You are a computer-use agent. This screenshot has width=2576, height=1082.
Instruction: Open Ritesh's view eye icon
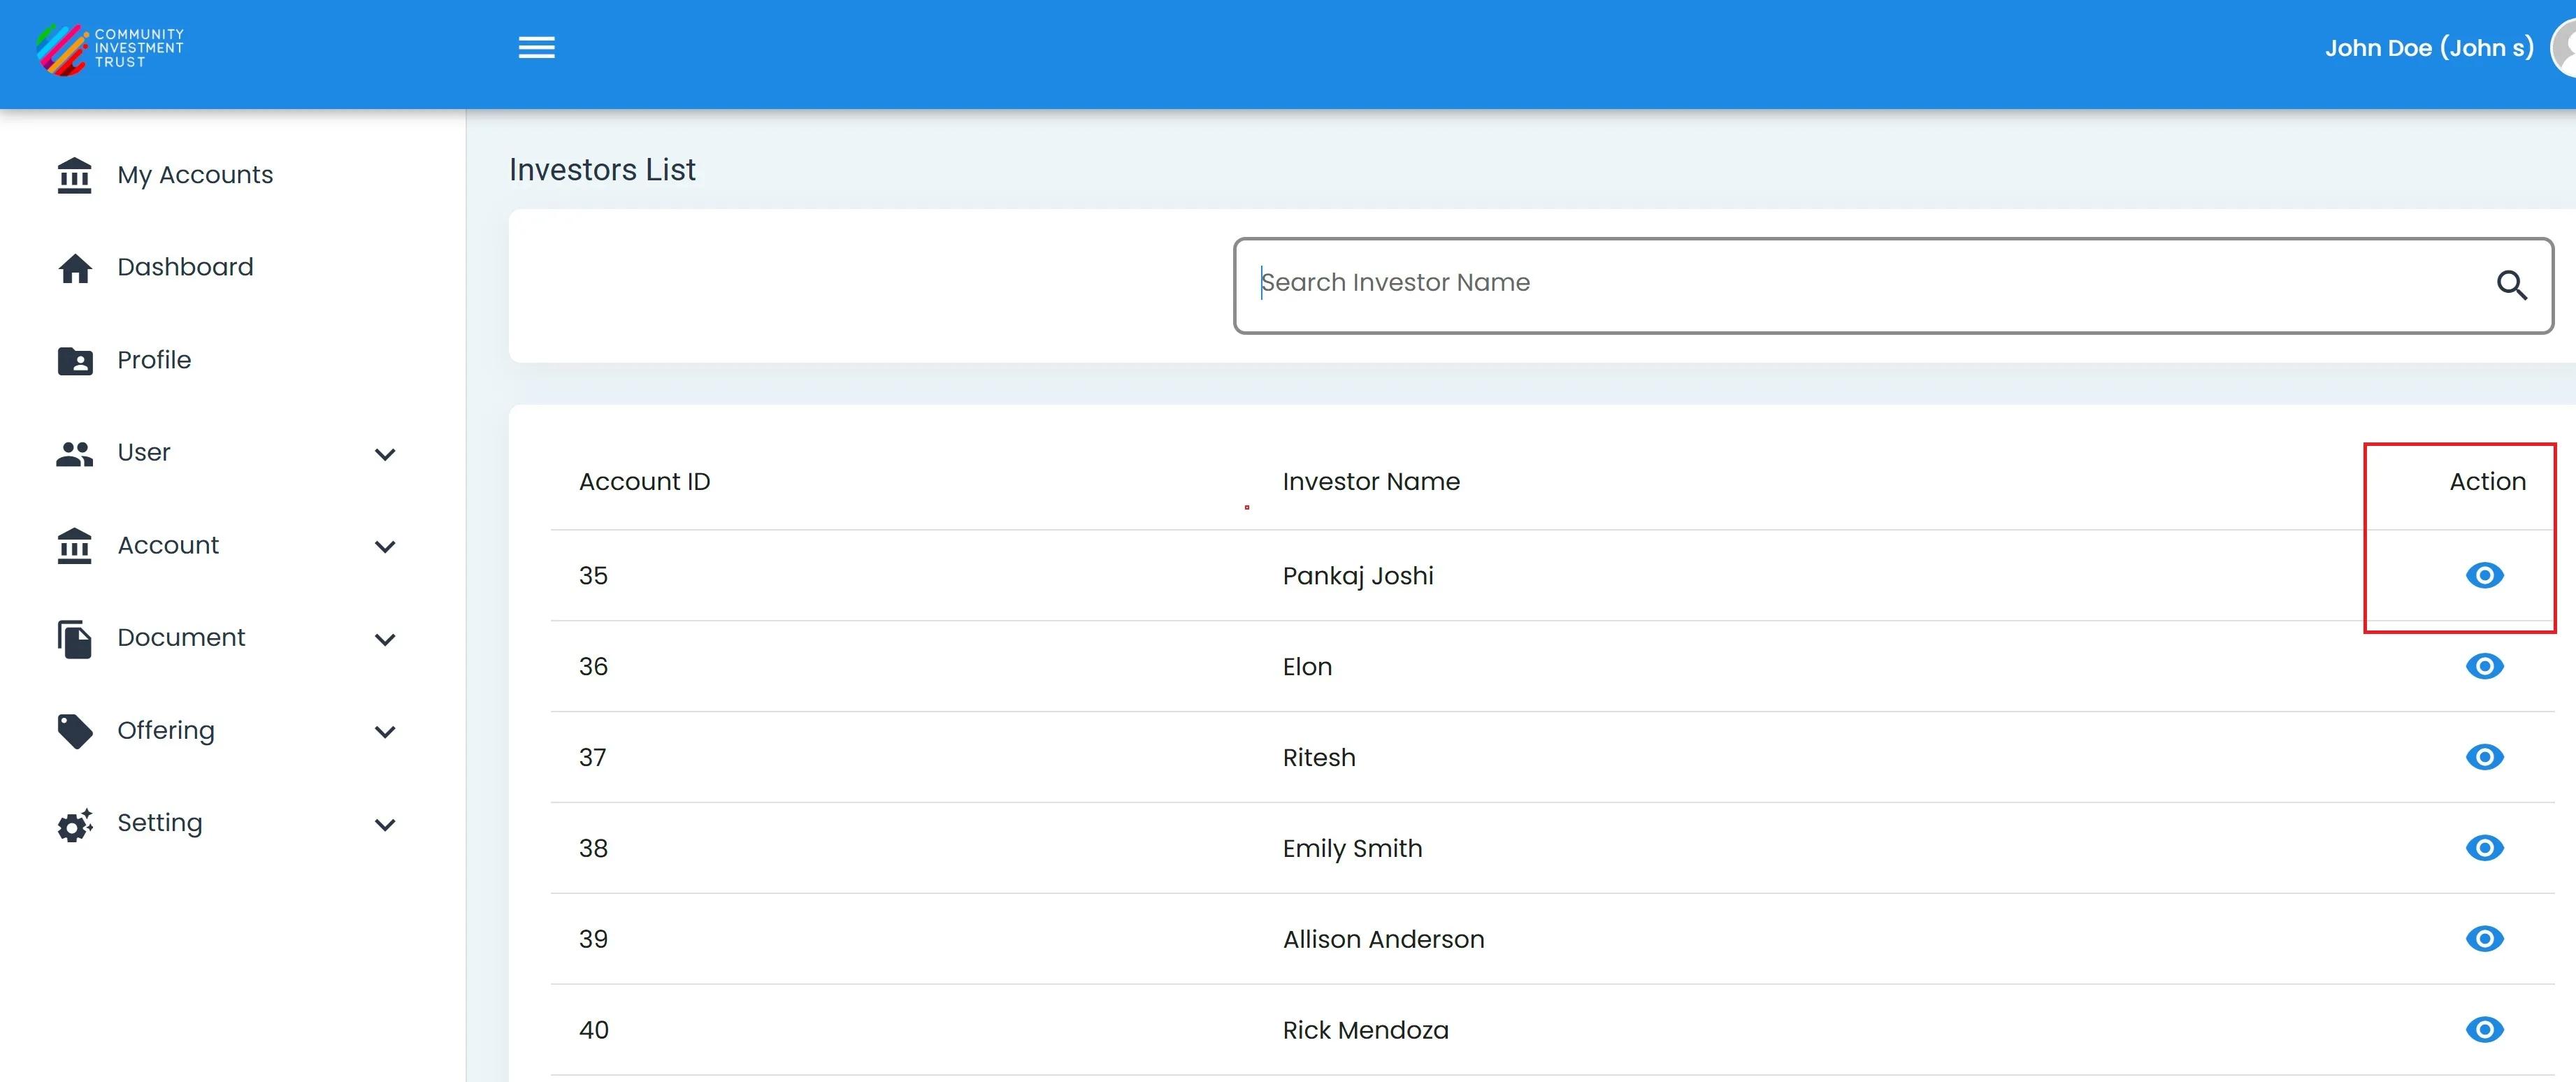[2484, 757]
